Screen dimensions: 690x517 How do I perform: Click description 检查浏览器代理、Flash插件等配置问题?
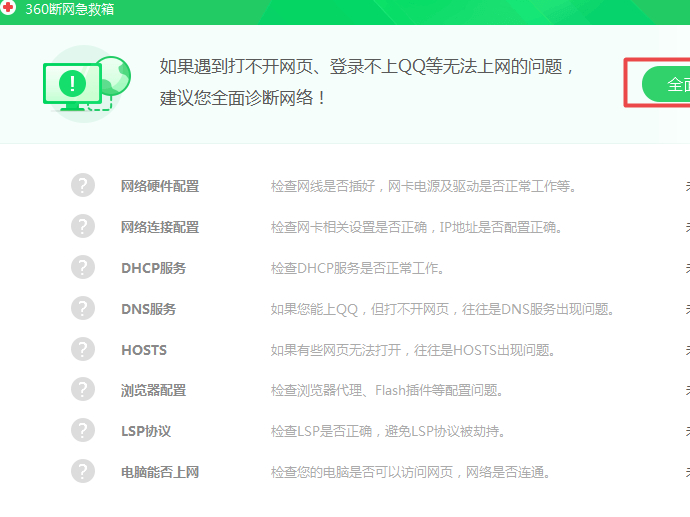(x=387, y=390)
